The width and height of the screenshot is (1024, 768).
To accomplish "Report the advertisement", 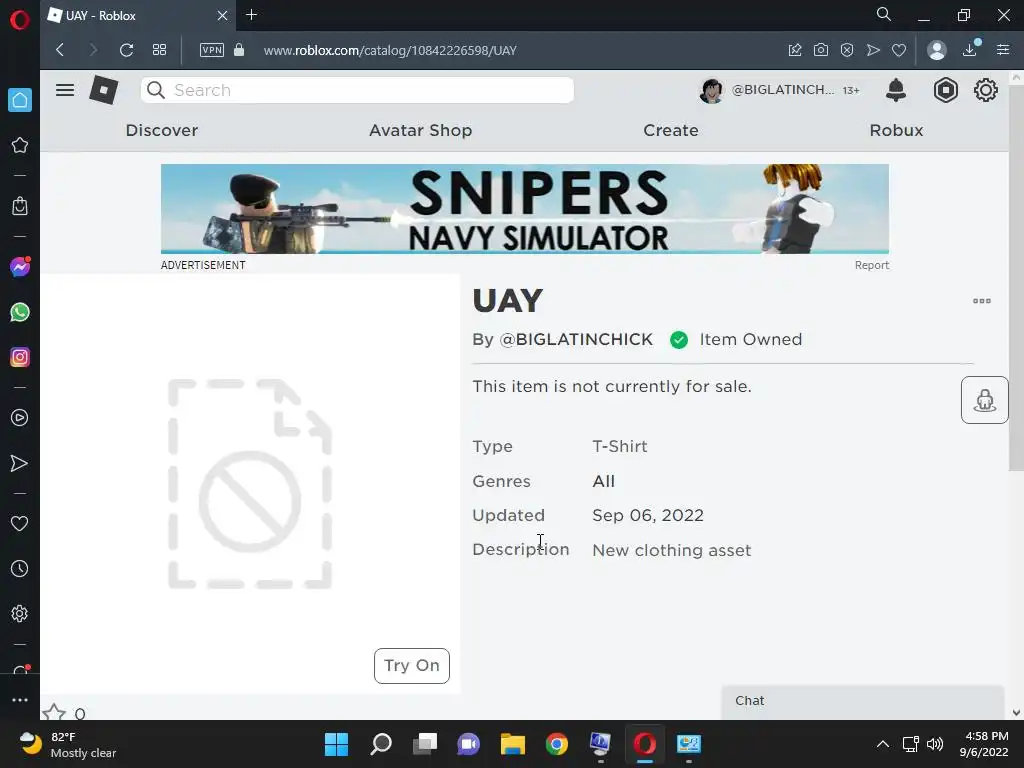I will pos(872,265).
